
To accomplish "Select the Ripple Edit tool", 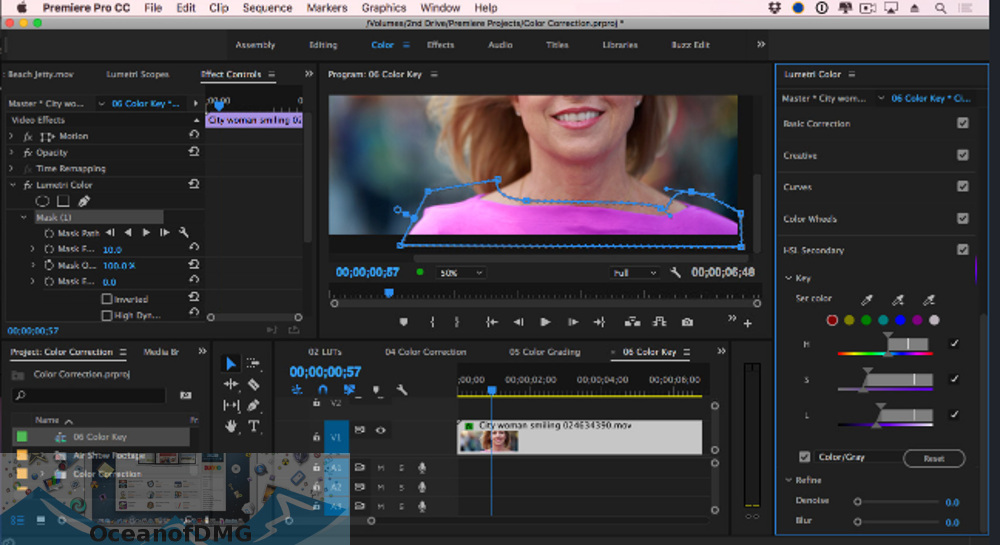I will [230, 384].
